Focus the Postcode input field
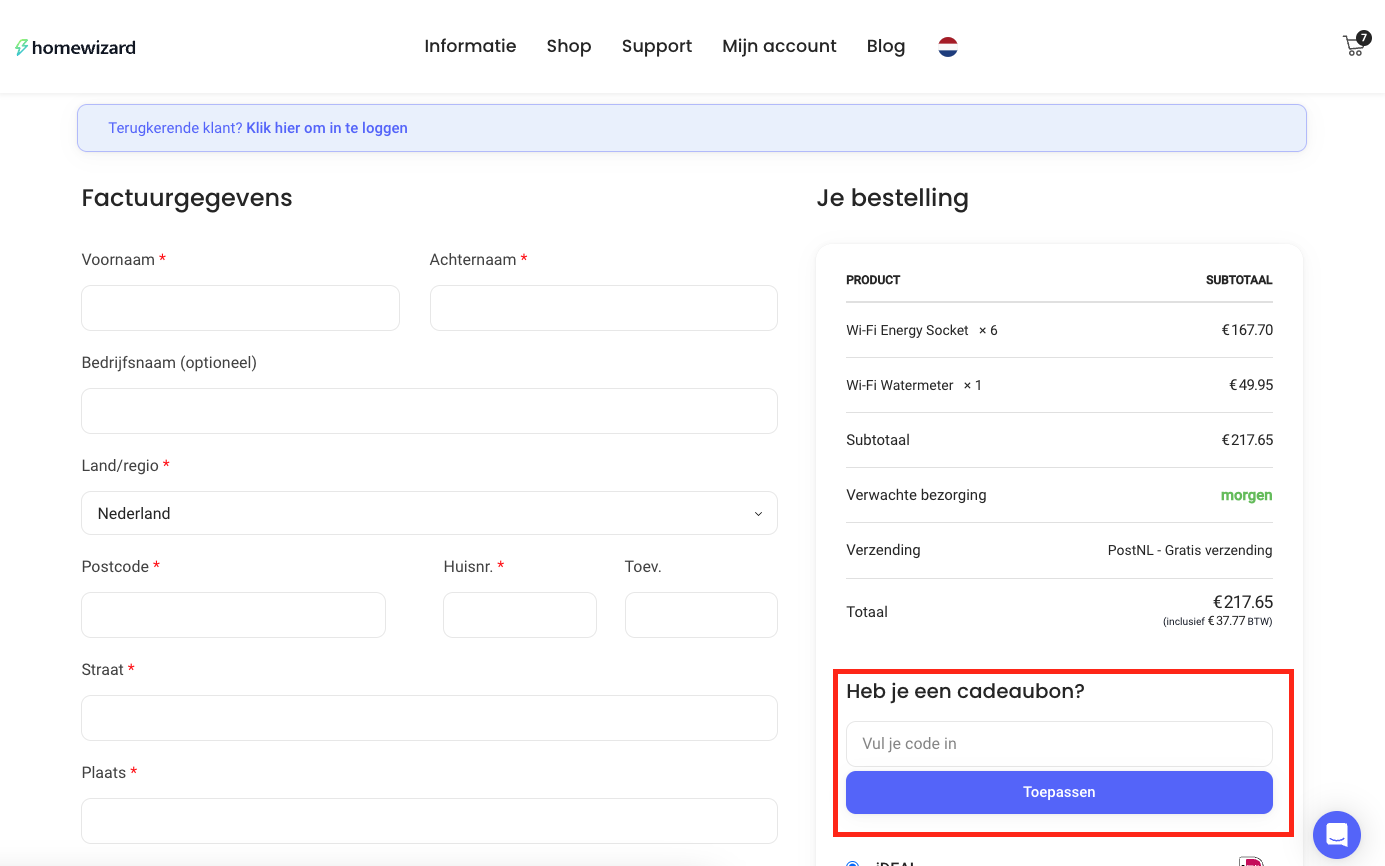Screen dimensions: 1385x866 pyautogui.click(x=233, y=615)
